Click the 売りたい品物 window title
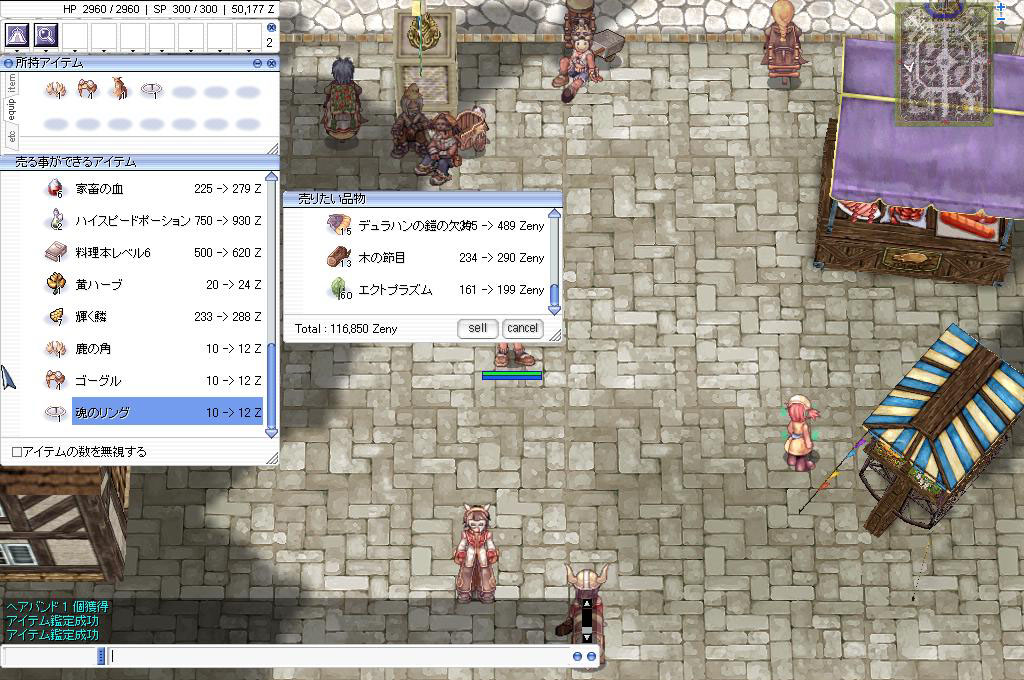Viewport: 1024px width, 680px height. [332, 199]
